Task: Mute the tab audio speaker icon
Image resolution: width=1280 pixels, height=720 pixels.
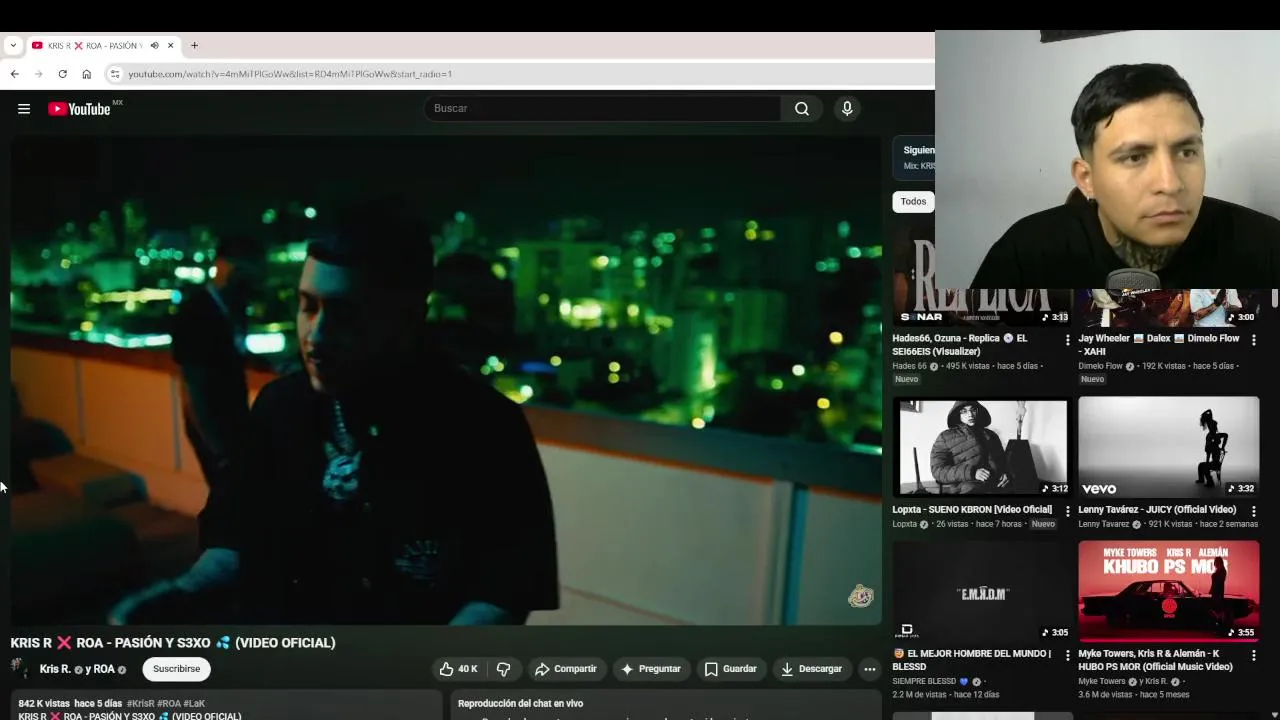Action: (x=154, y=45)
